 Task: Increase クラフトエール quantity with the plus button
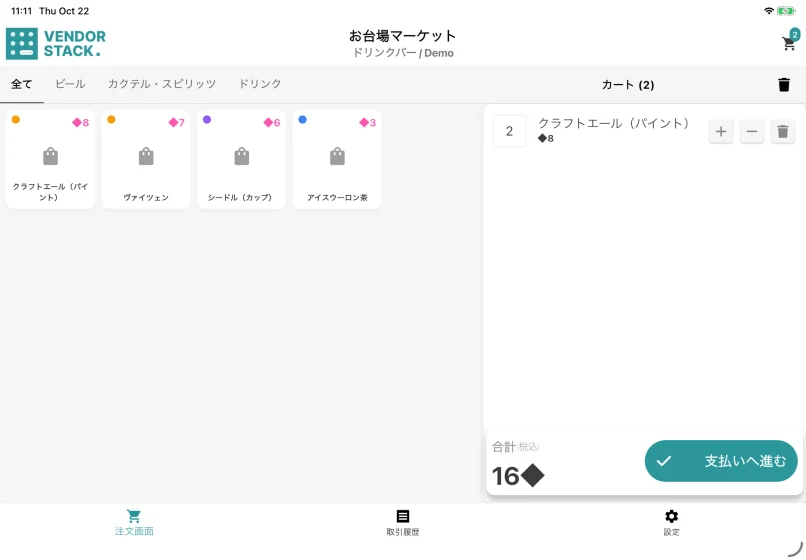(x=721, y=132)
